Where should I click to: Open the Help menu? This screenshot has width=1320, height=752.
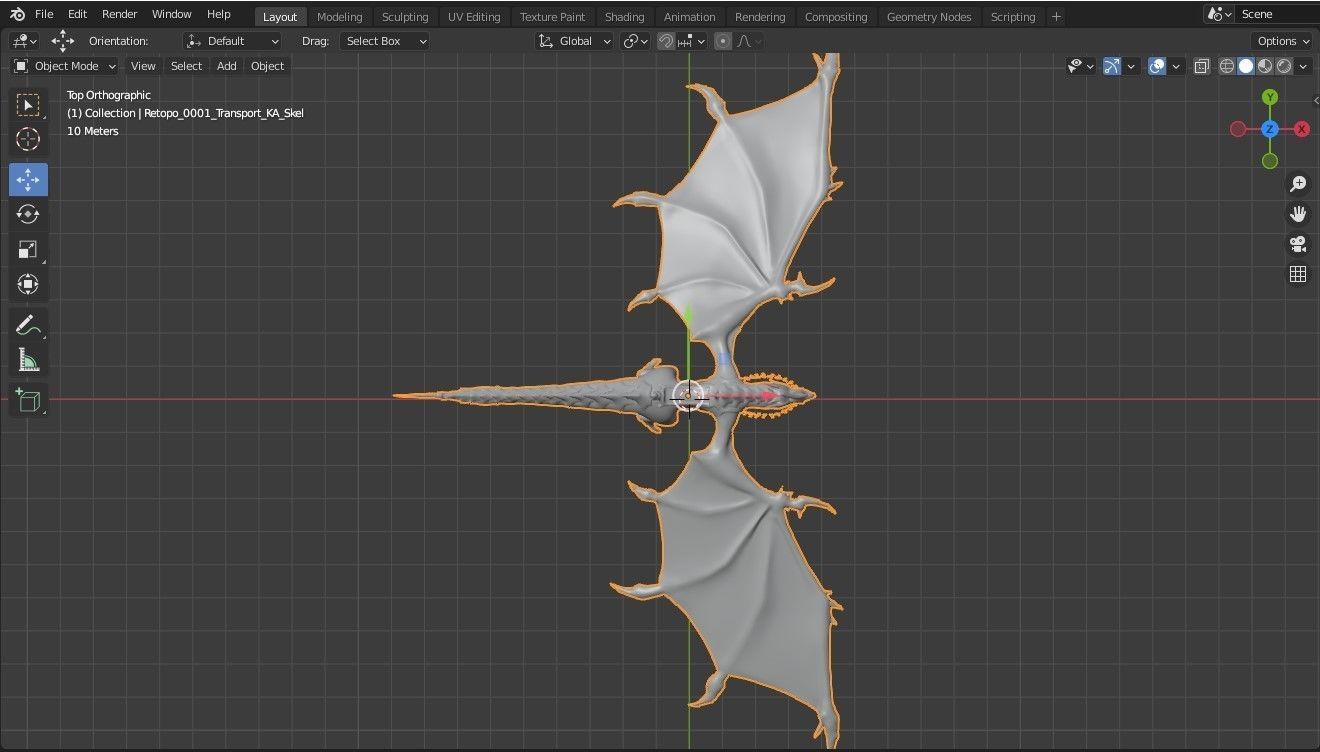click(218, 14)
